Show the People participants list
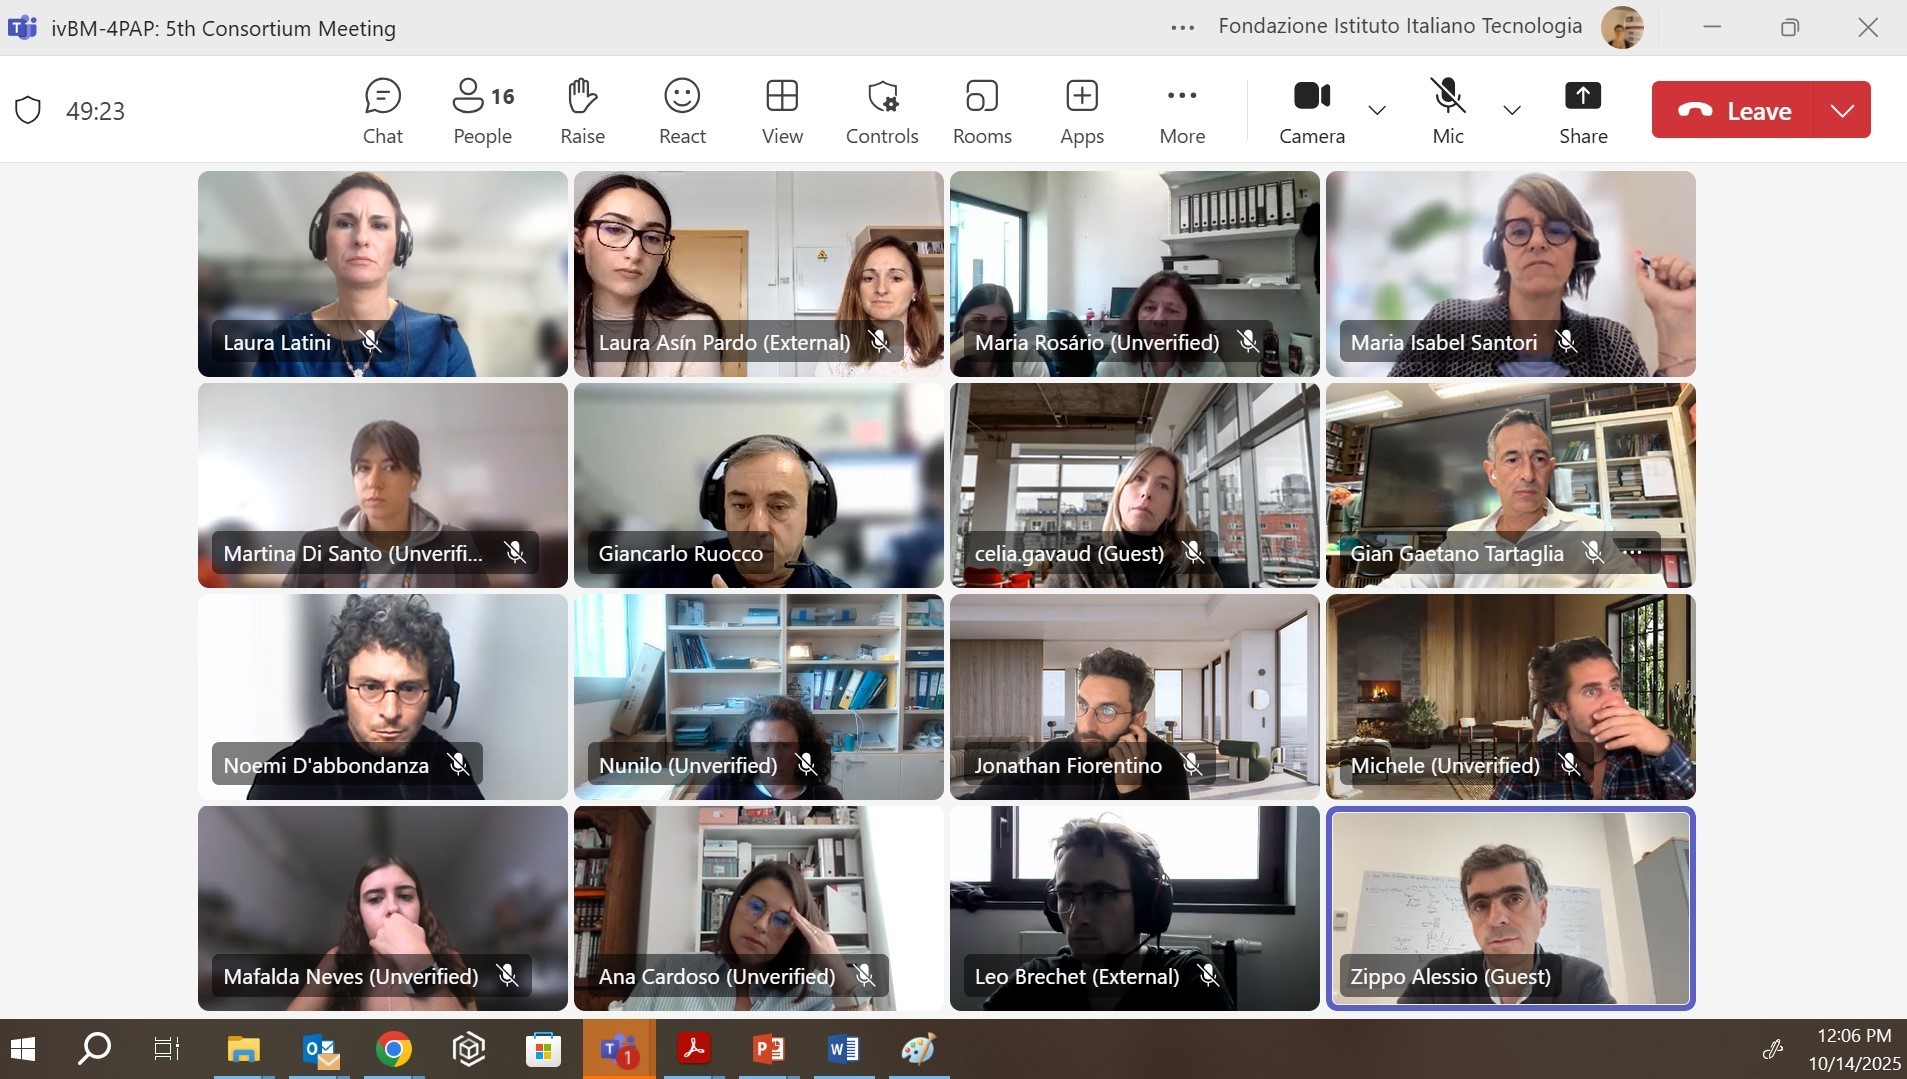The width and height of the screenshot is (1907, 1079). (482, 111)
